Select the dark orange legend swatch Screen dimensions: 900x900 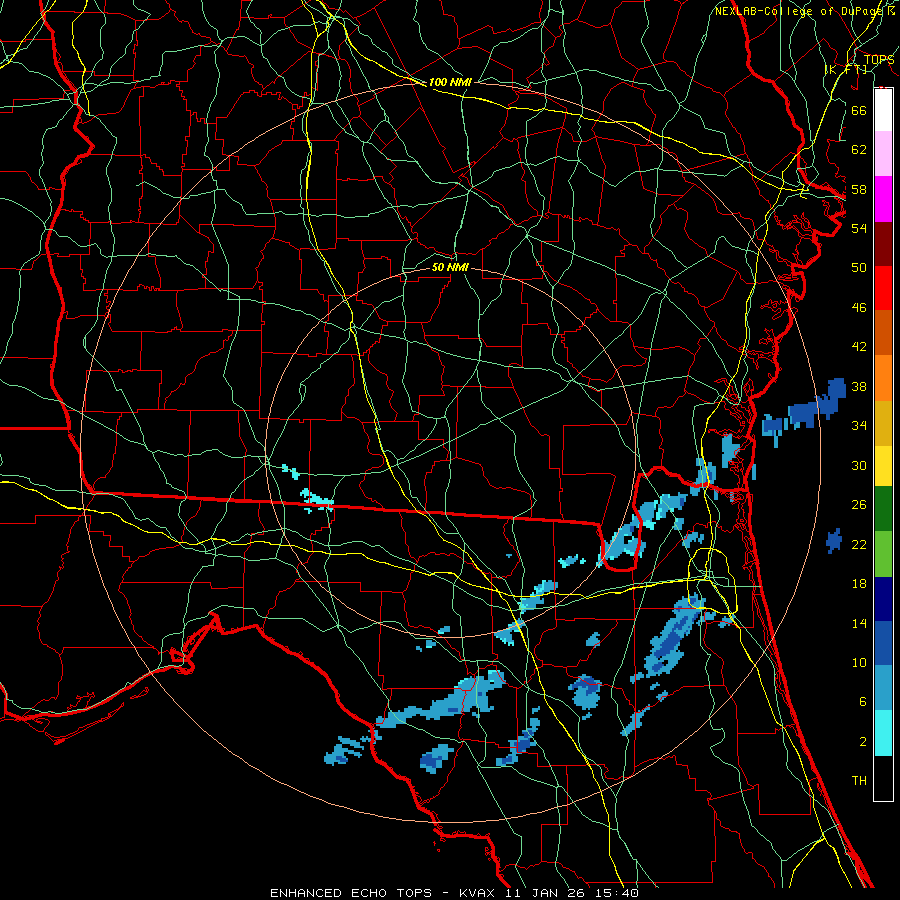pos(883,333)
